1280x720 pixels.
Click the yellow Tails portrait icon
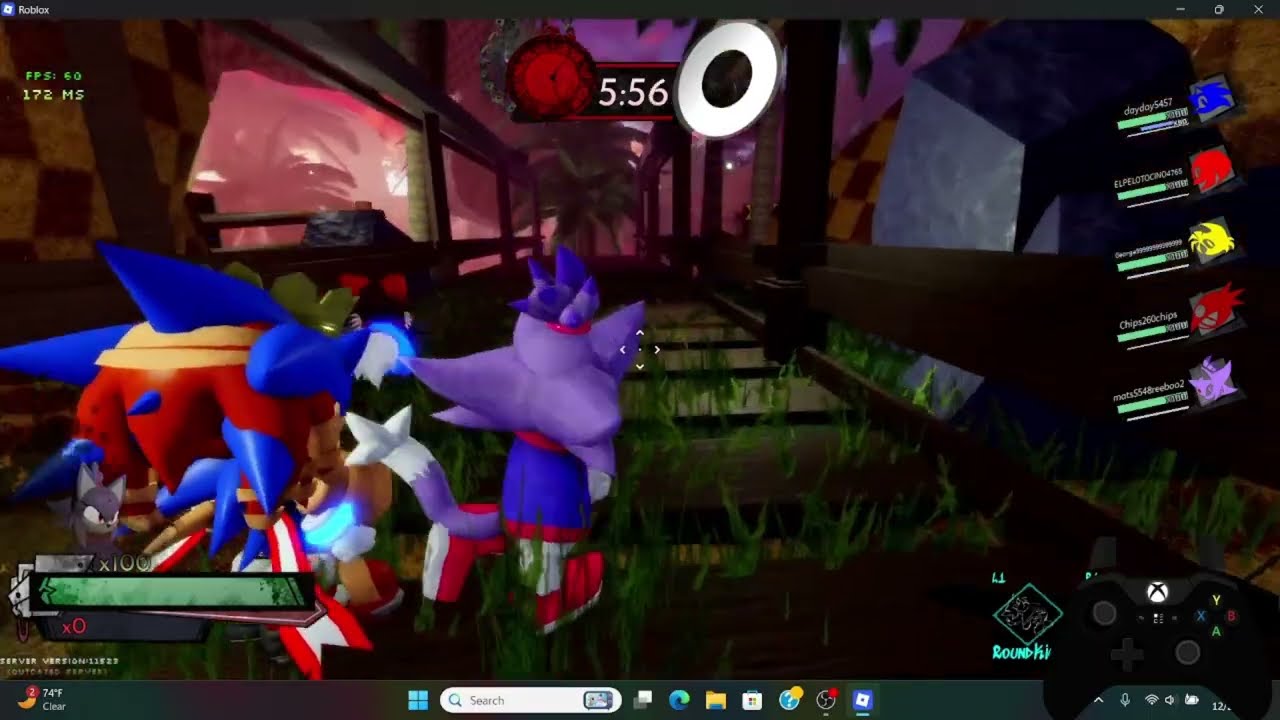[1213, 241]
